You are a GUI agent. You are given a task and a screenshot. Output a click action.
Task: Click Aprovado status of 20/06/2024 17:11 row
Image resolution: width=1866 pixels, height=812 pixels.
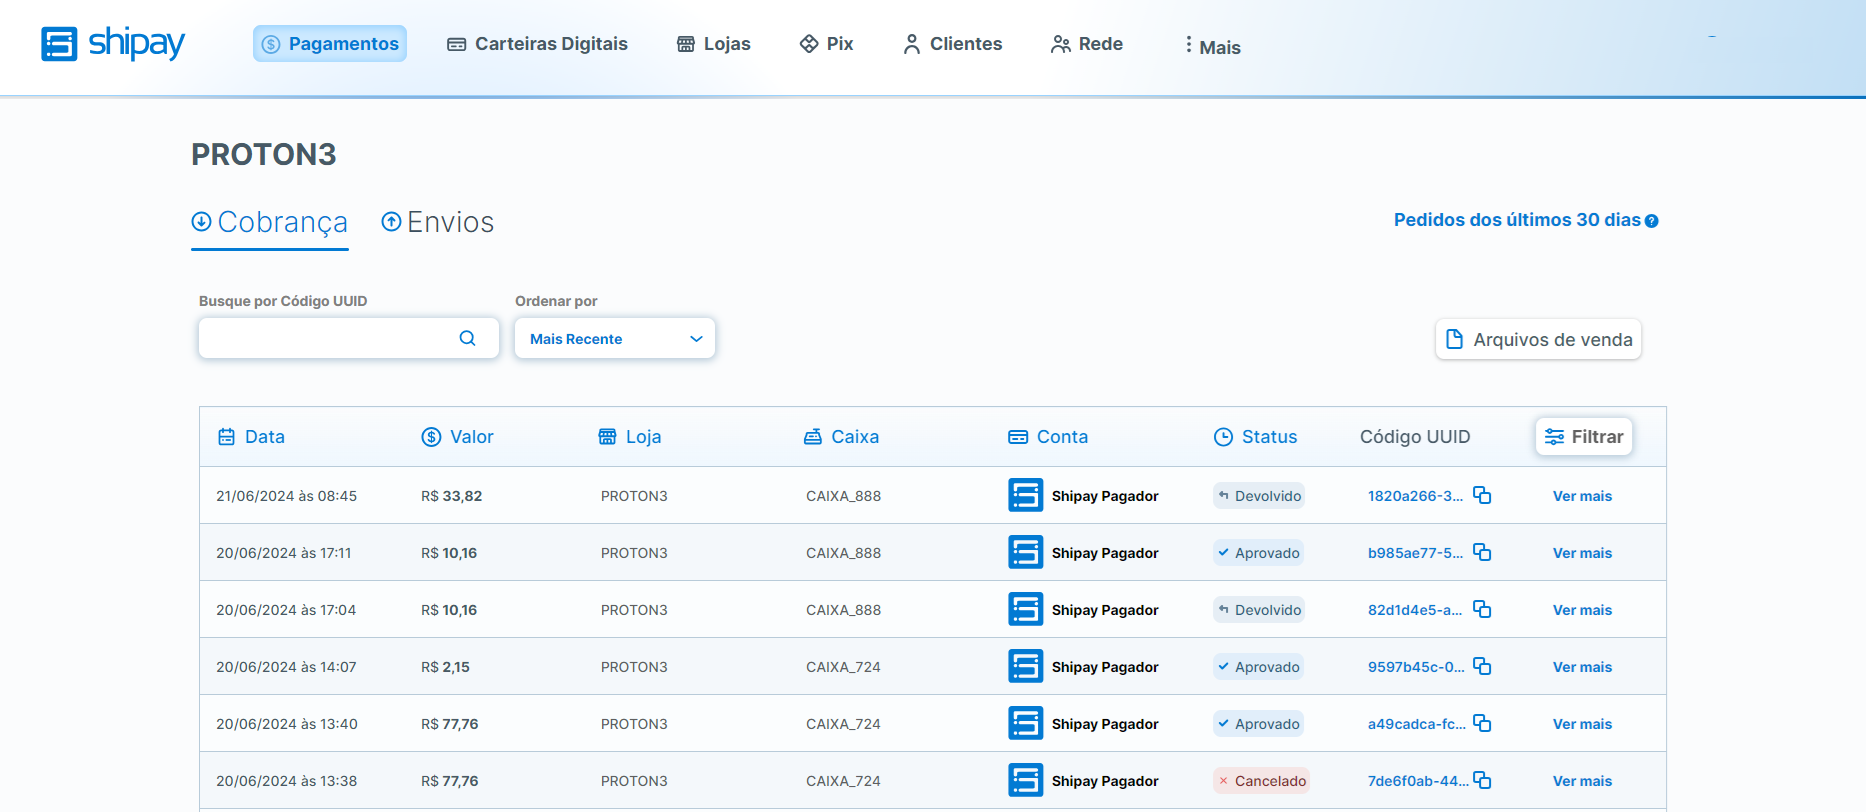[1258, 553]
